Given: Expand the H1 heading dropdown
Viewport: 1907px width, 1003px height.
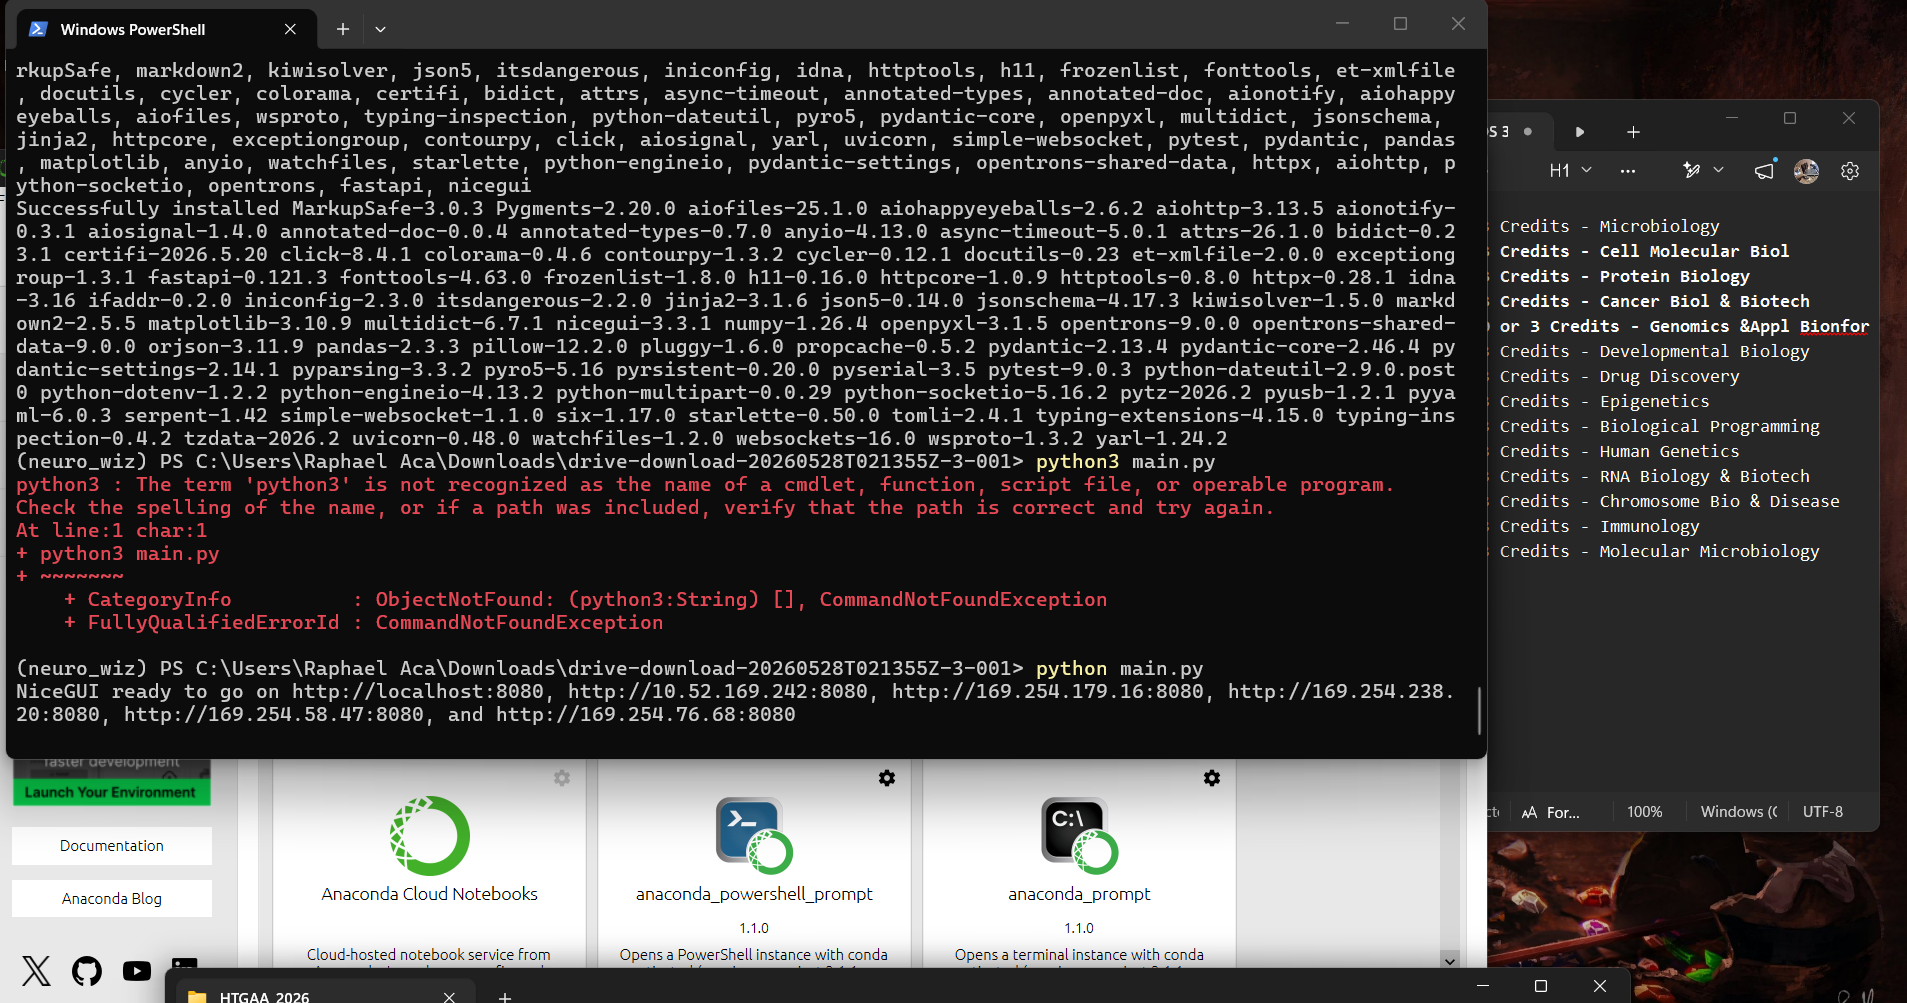Looking at the screenshot, I should [x=1571, y=171].
